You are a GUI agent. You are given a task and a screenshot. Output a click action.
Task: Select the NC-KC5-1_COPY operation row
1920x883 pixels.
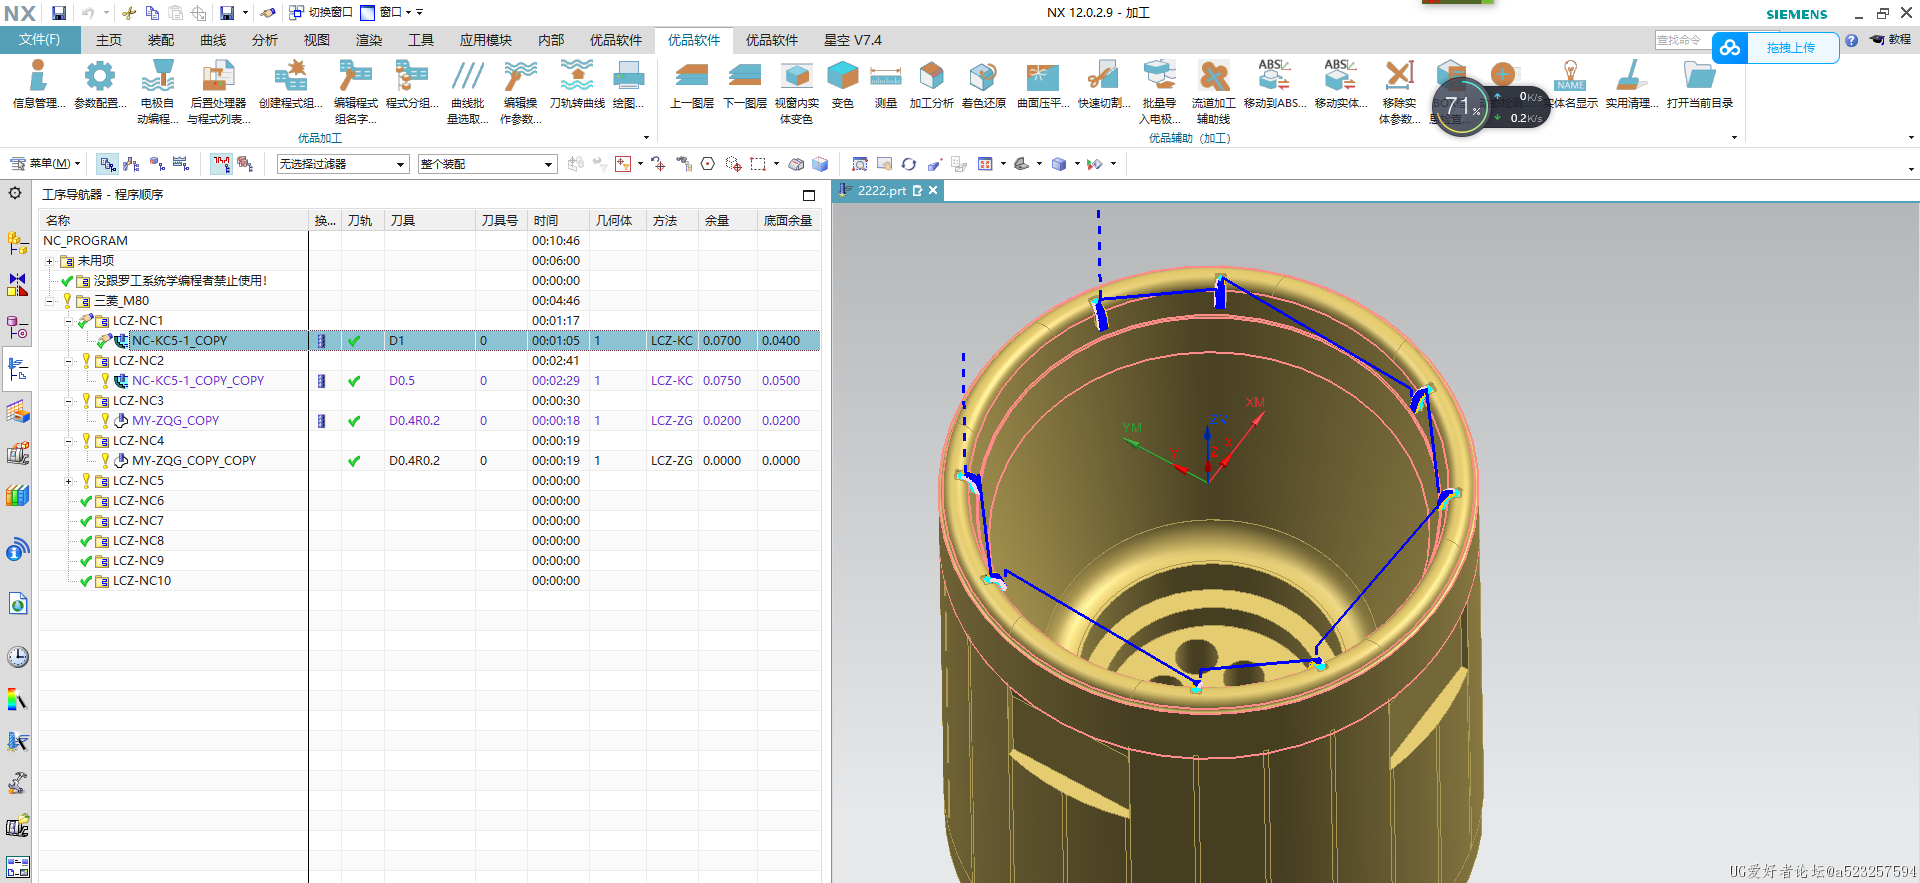(x=430, y=341)
